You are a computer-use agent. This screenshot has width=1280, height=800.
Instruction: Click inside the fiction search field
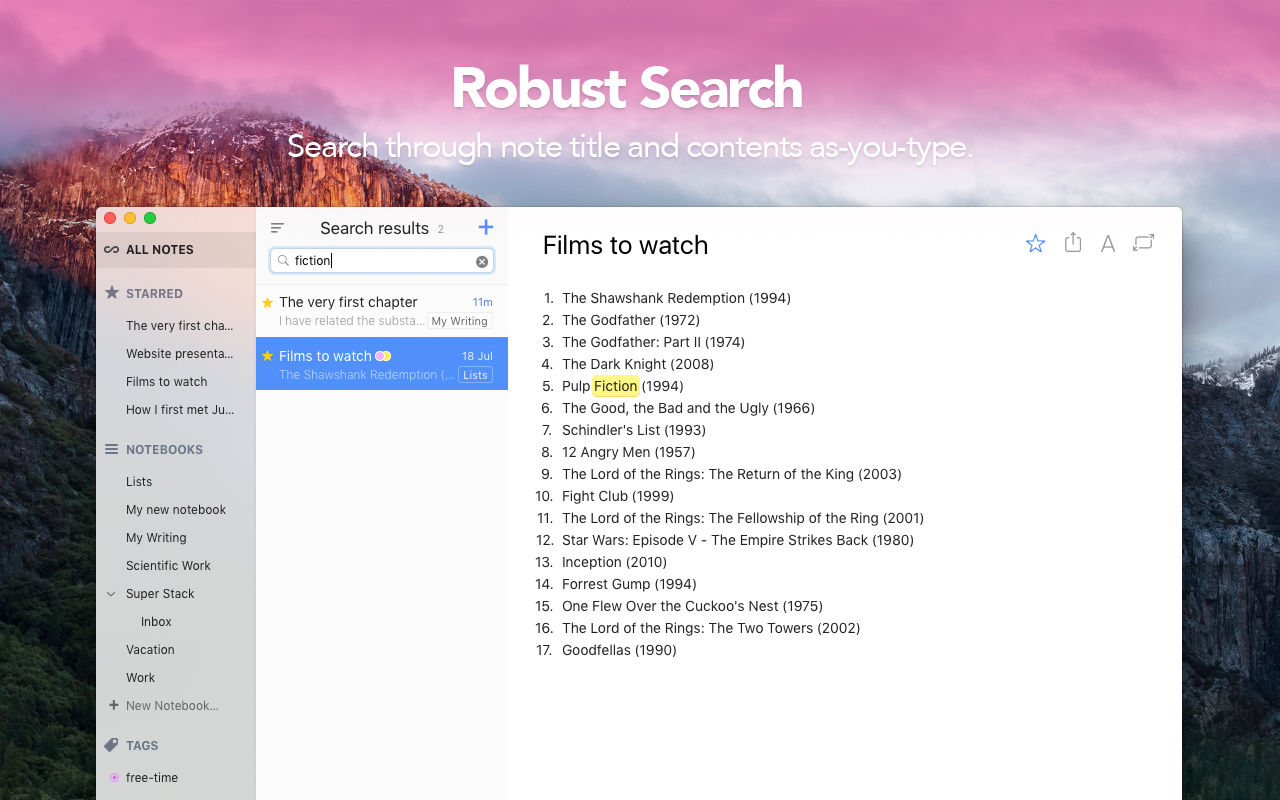382,261
